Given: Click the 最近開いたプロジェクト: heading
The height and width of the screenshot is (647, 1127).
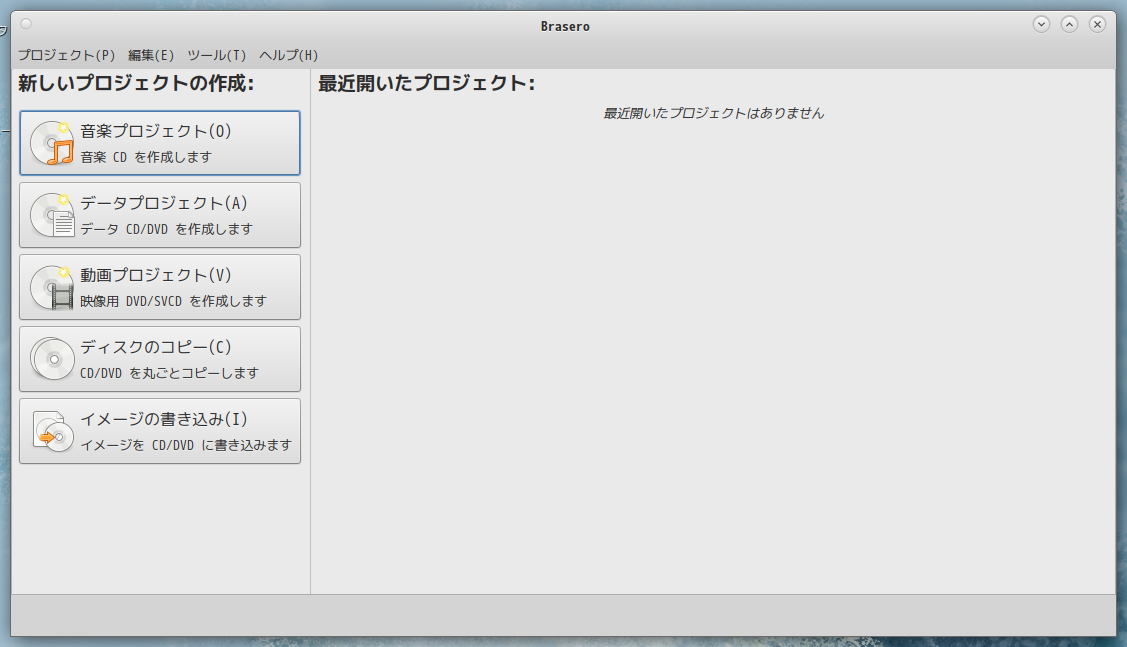Looking at the screenshot, I should pos(426,83).
